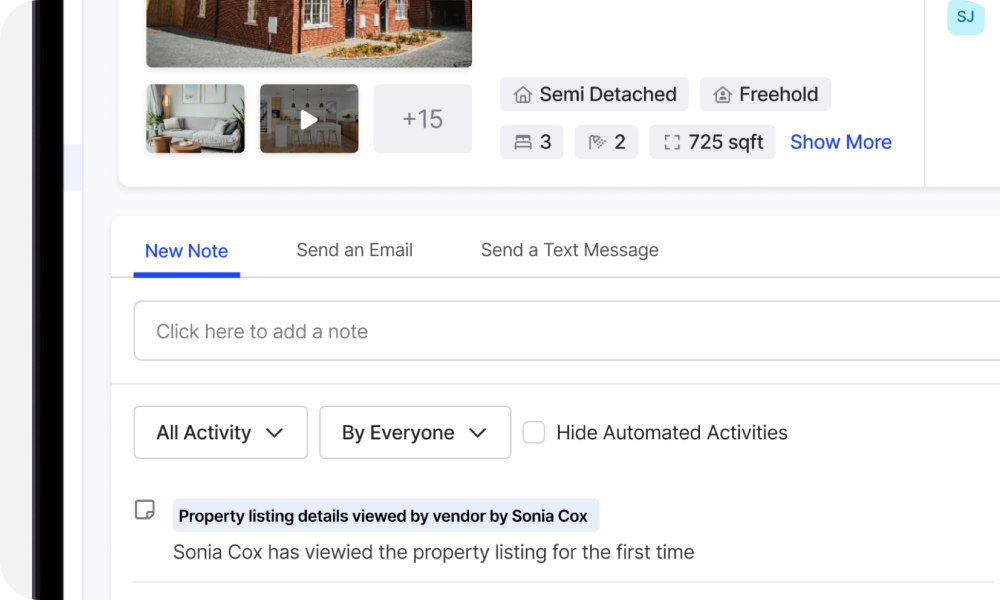Click the main brick house photo
Viewport: 1000px width, 600px height.
(x=308, y=32)
